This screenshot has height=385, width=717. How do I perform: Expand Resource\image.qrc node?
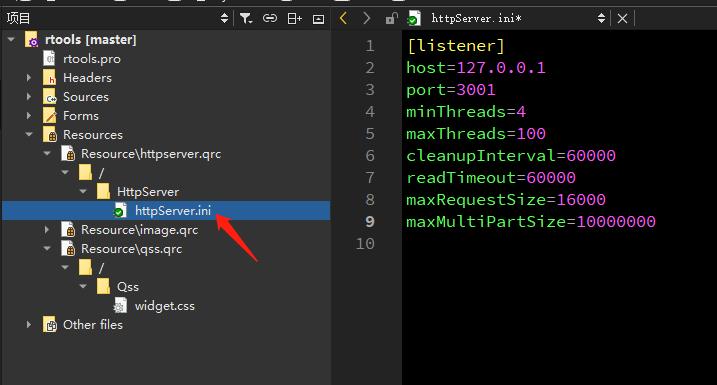(x=47, y=230)
